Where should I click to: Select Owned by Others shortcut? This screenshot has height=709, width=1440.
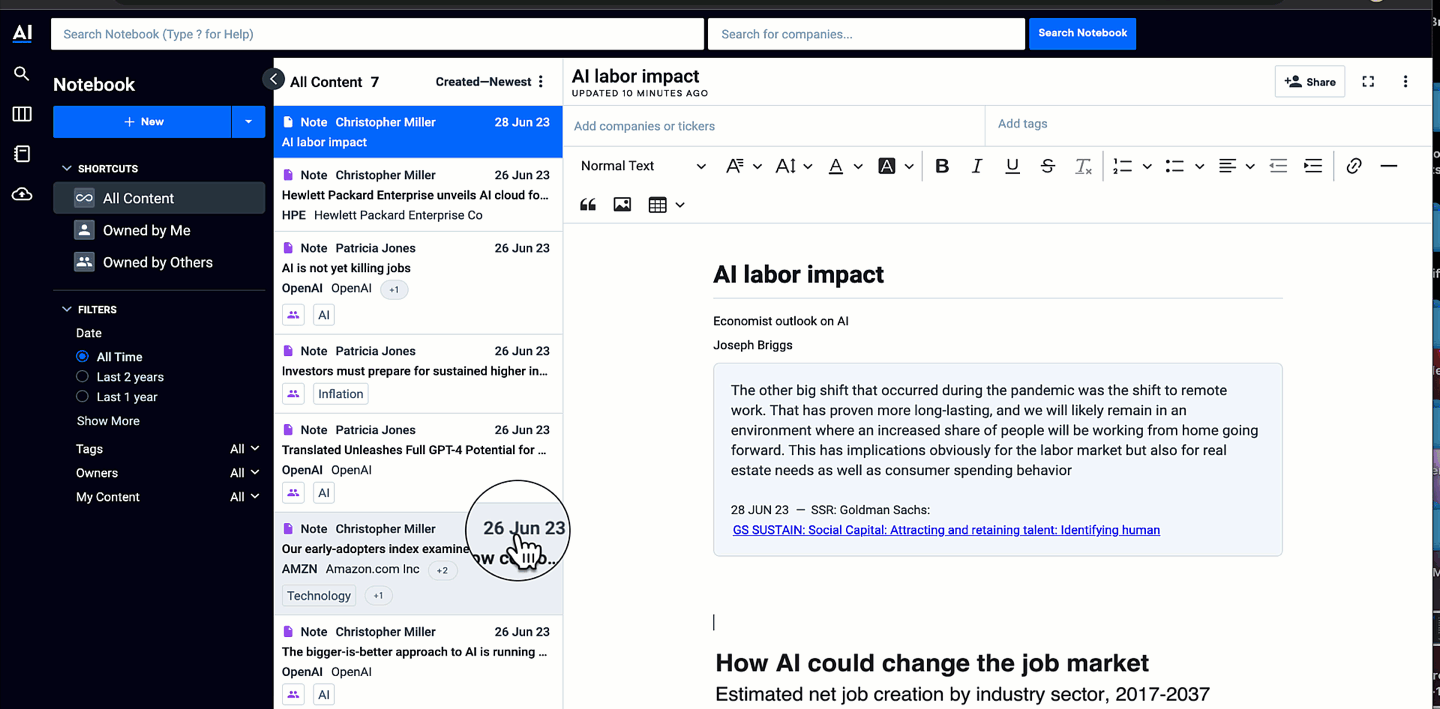click(159, 262)
